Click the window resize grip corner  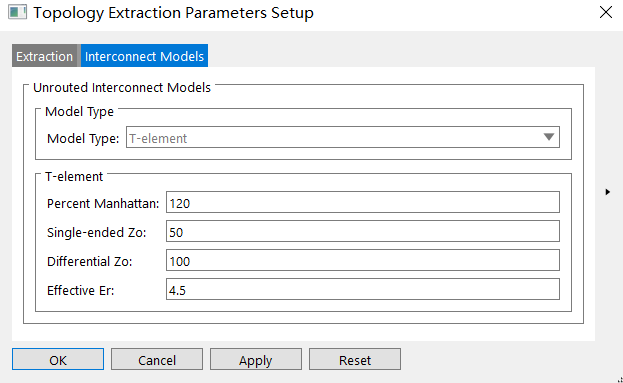point(619,379)
